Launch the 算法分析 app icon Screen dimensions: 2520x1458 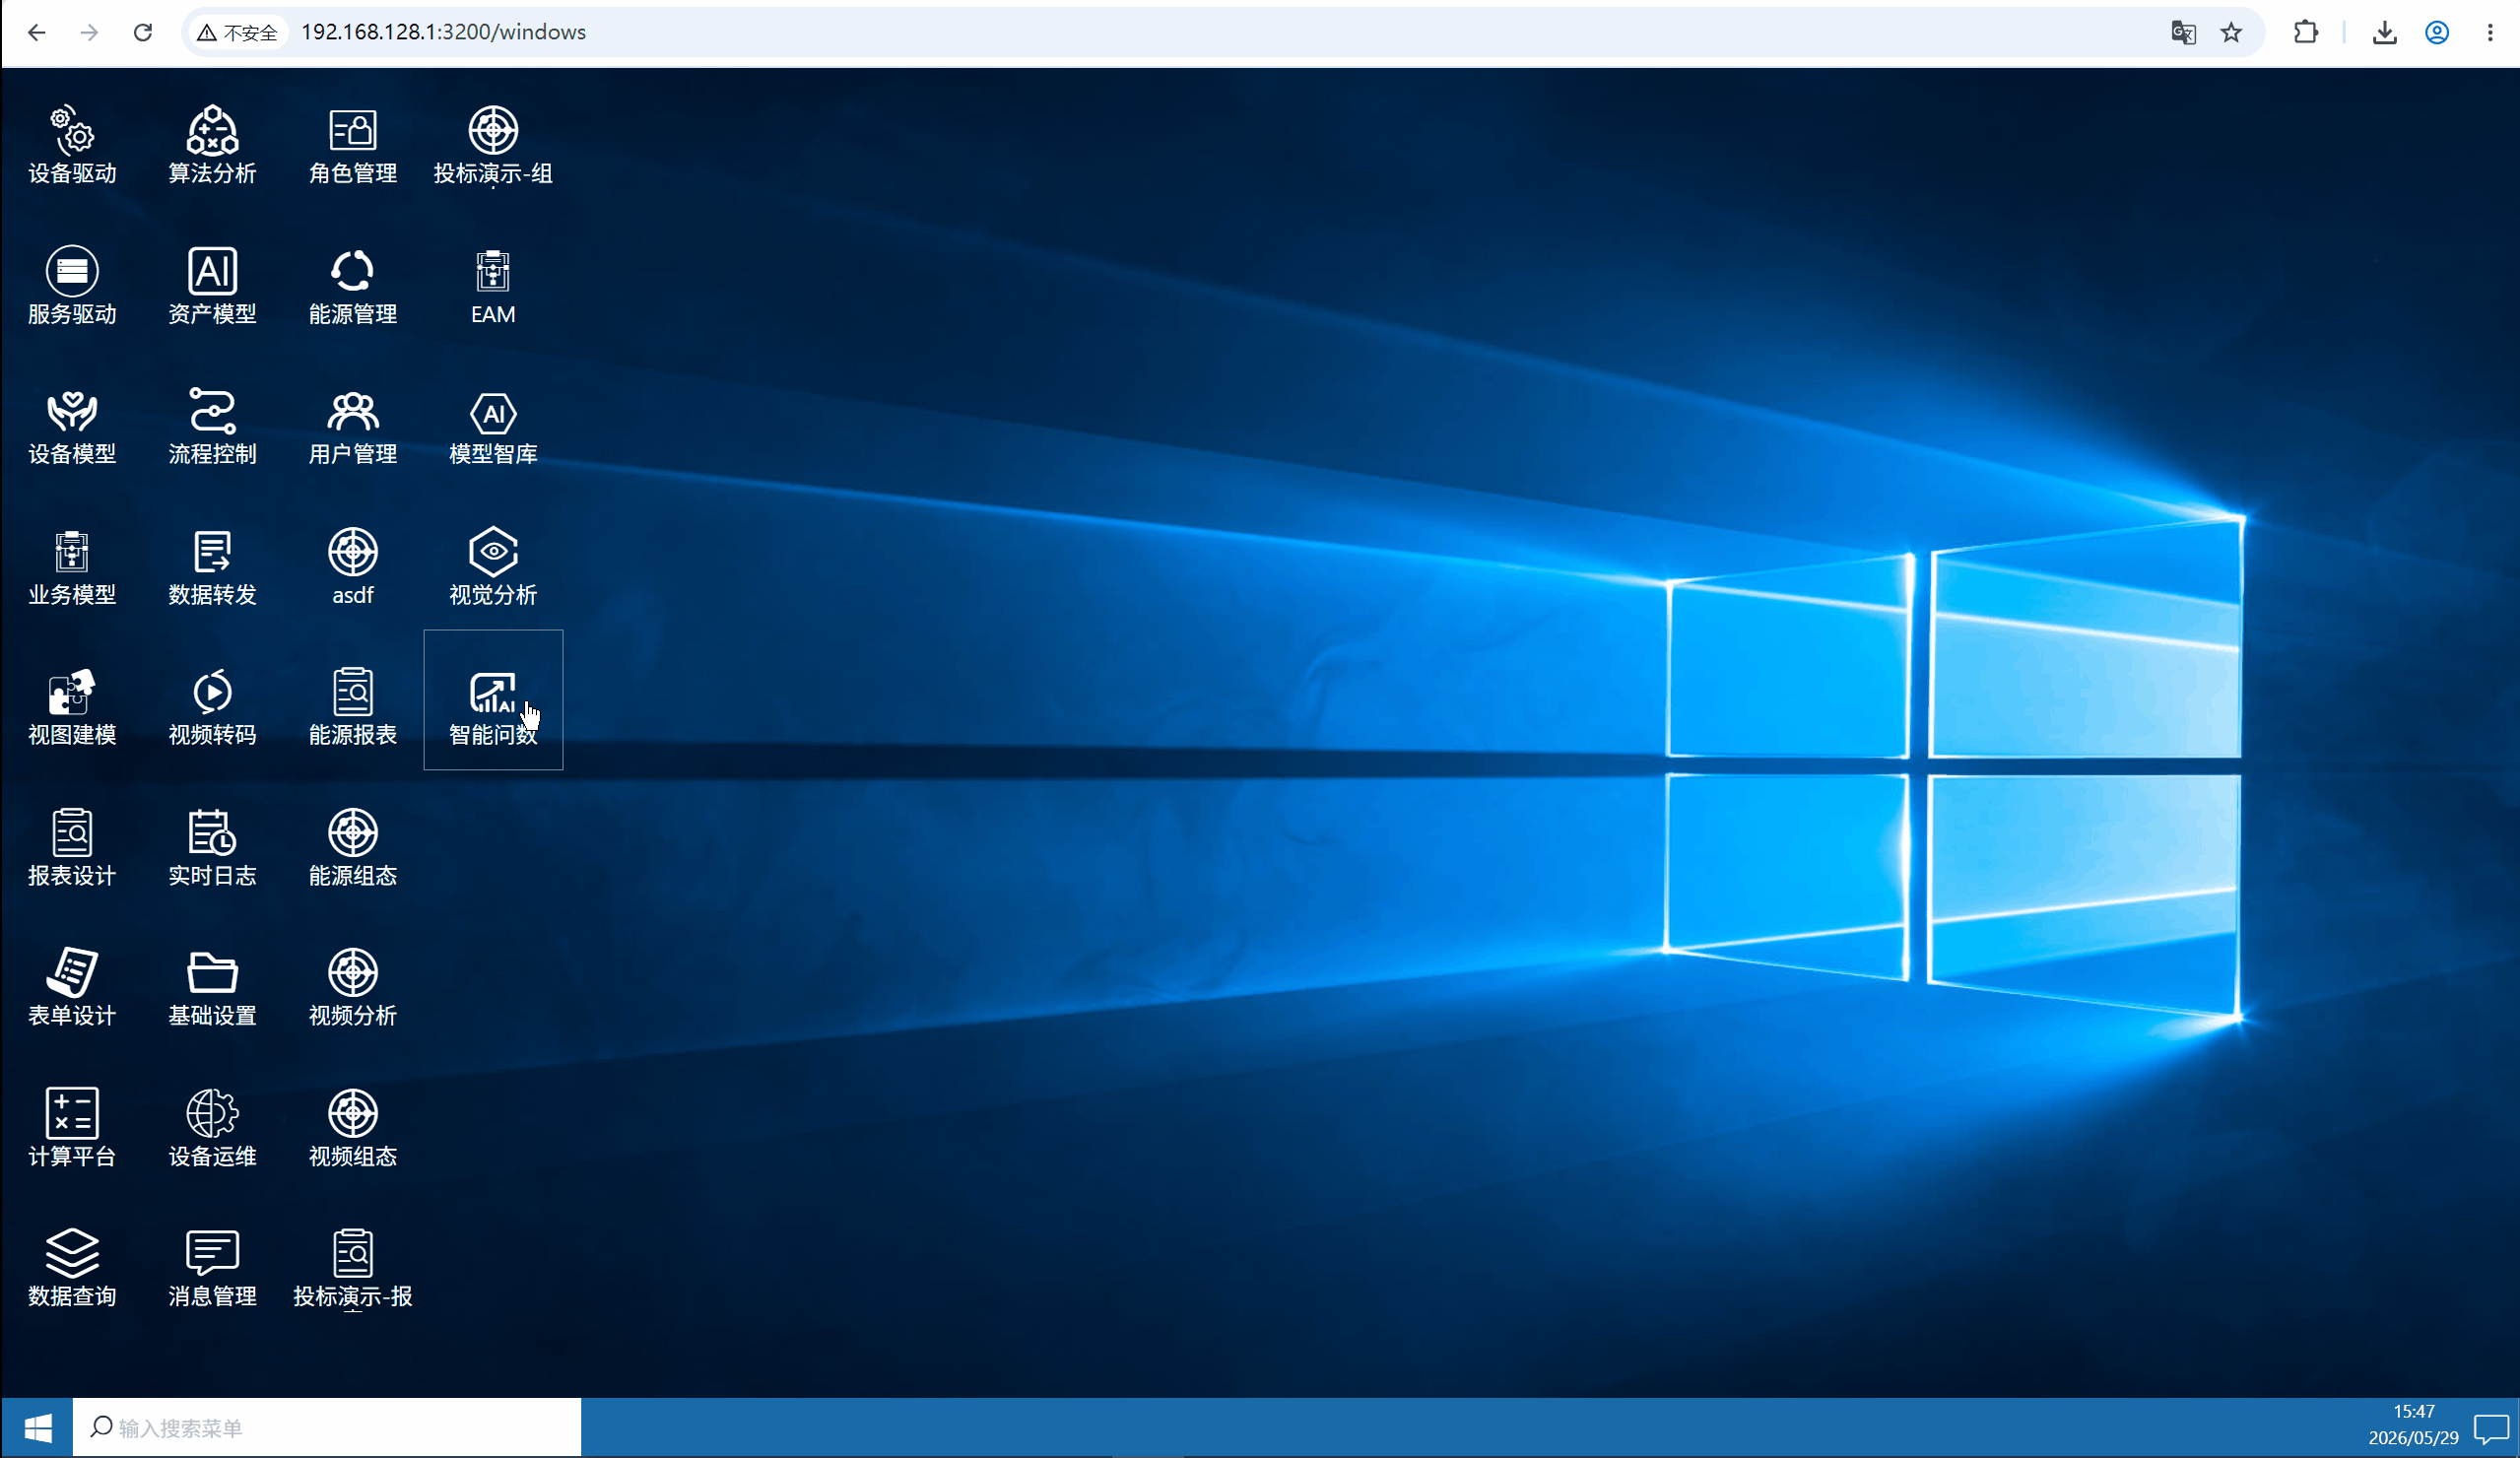(x=212, y=145)
